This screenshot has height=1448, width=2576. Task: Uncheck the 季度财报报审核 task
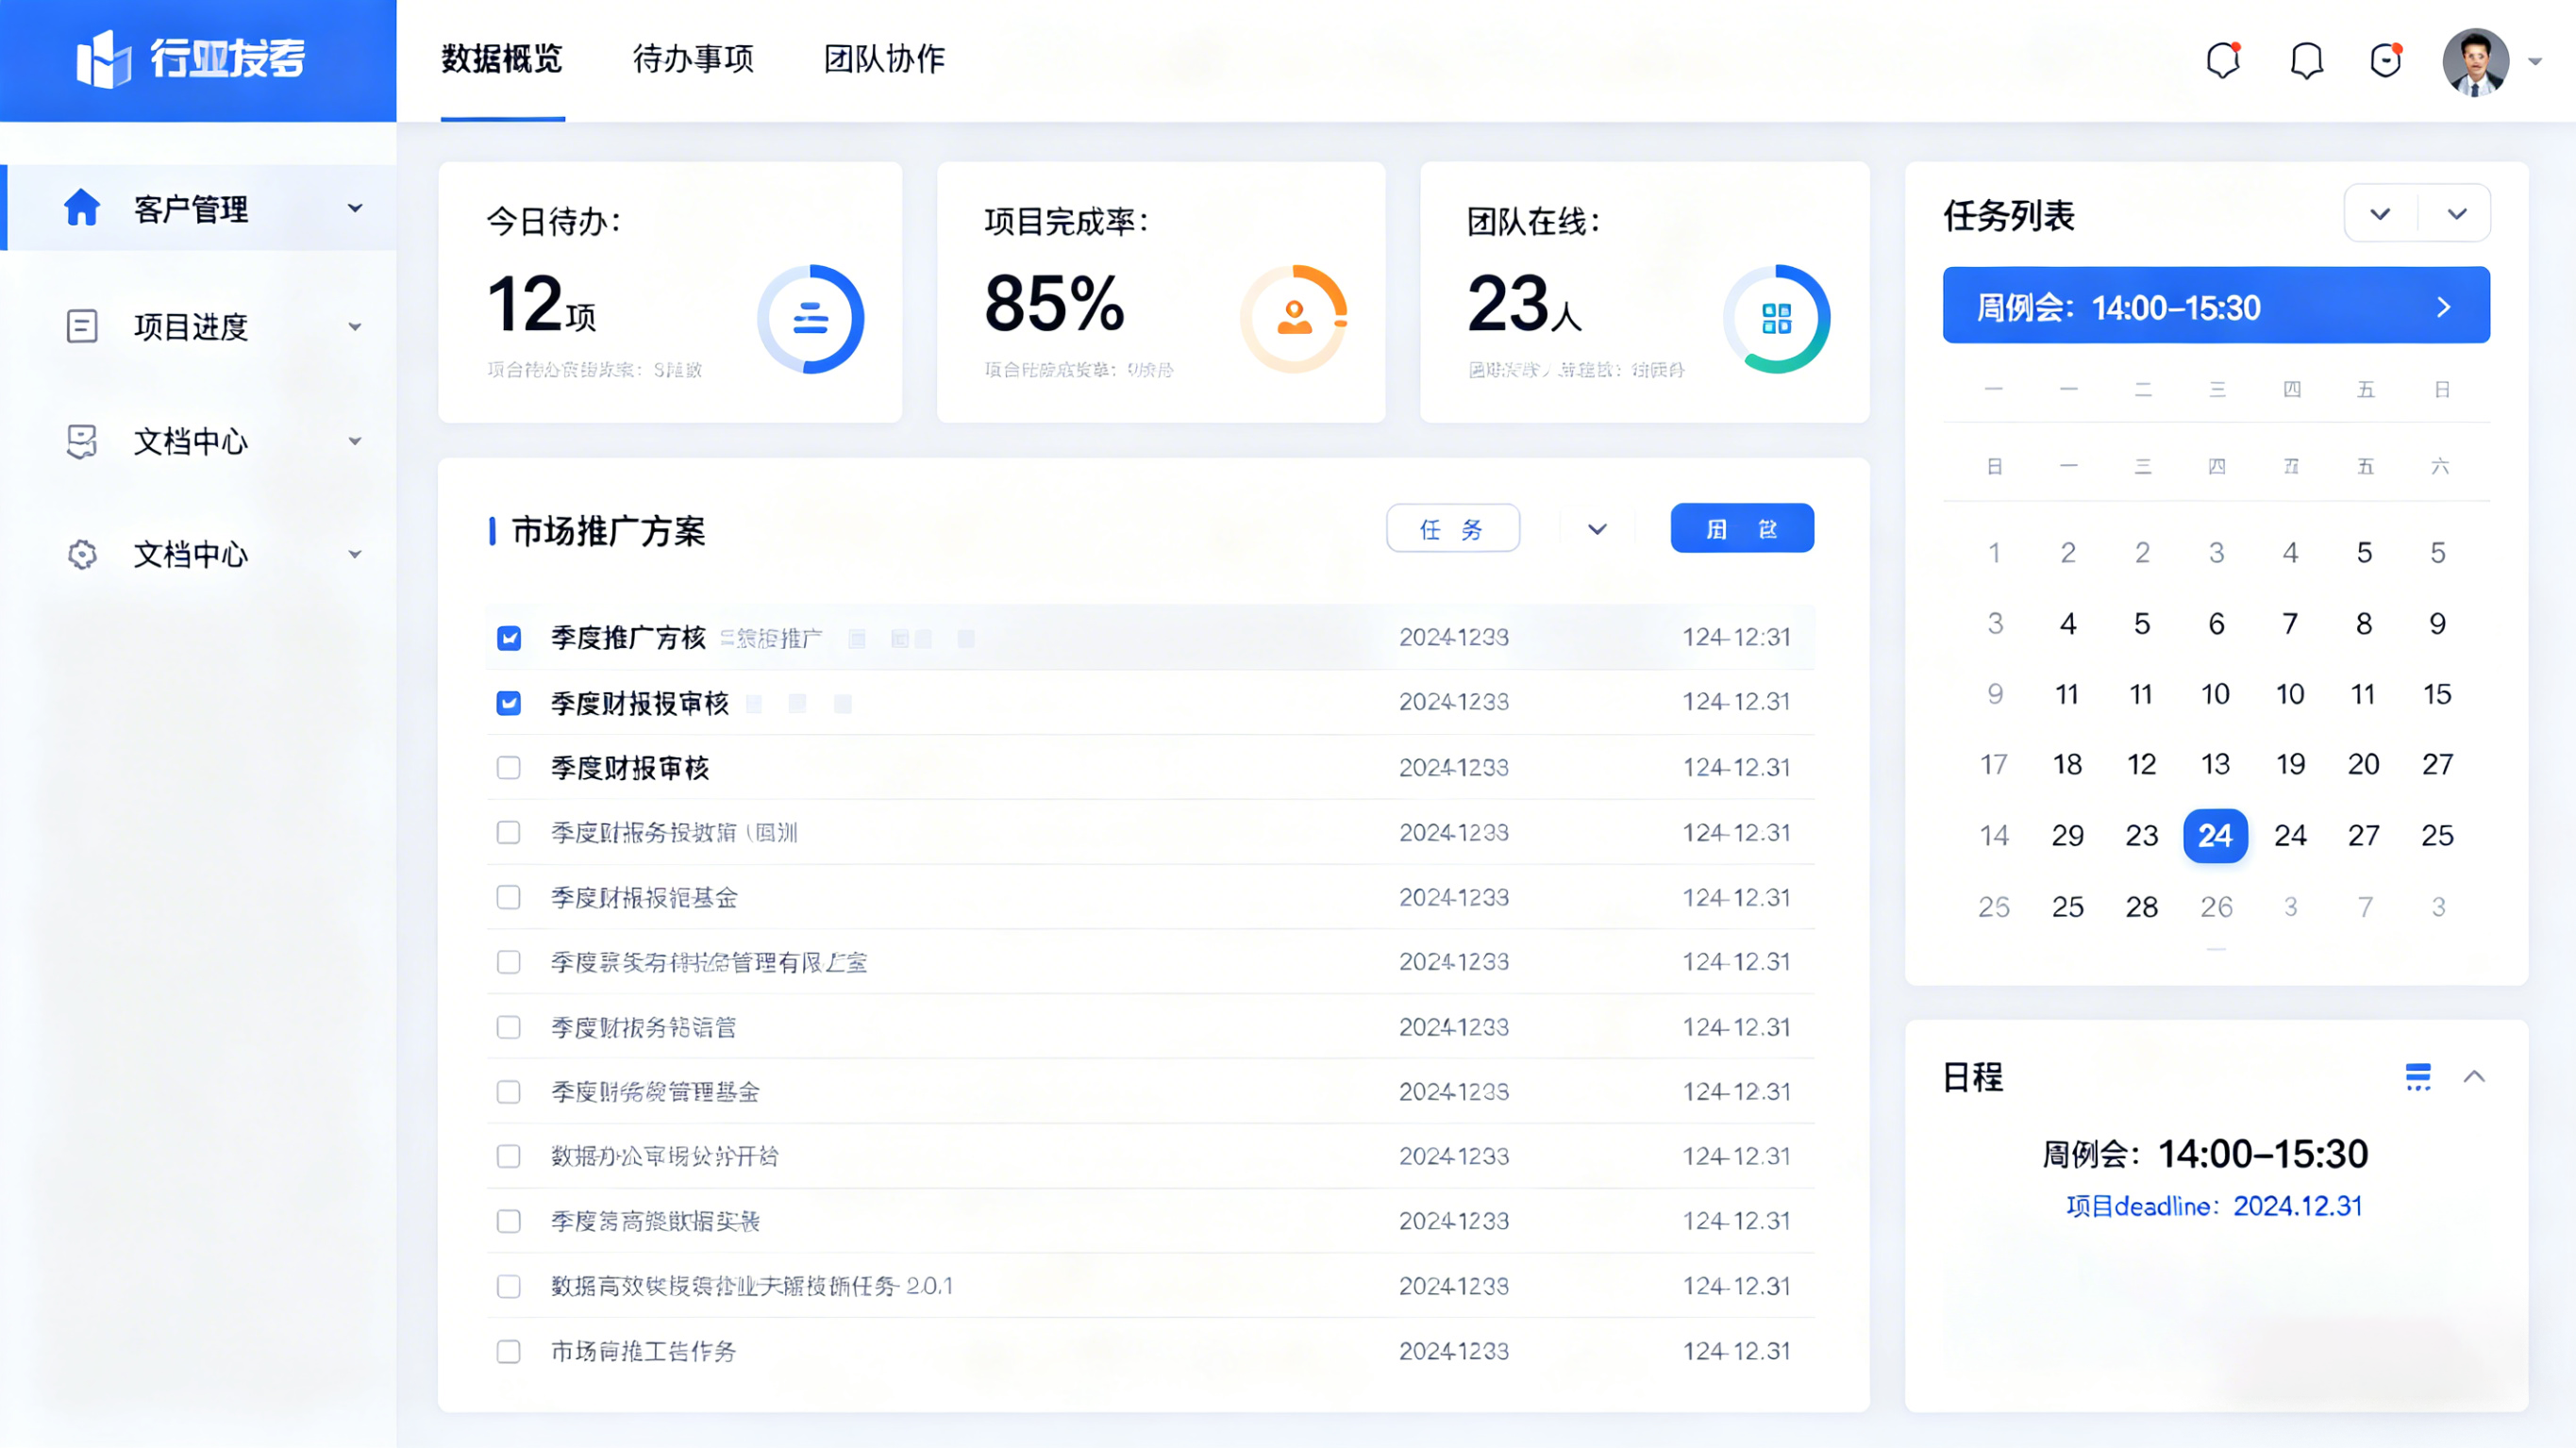510,703
